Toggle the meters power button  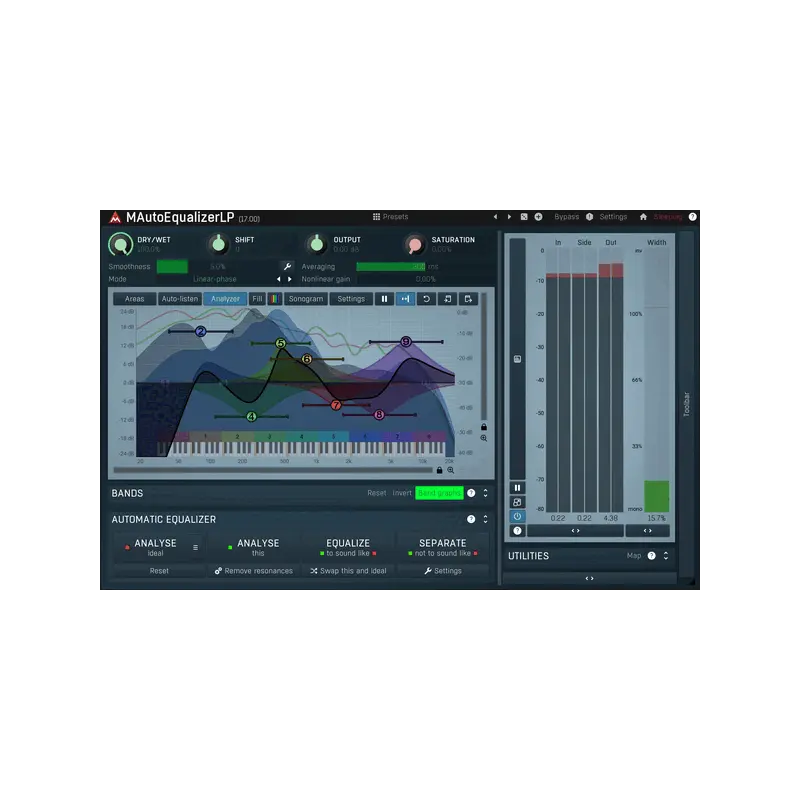click(517, 517)
